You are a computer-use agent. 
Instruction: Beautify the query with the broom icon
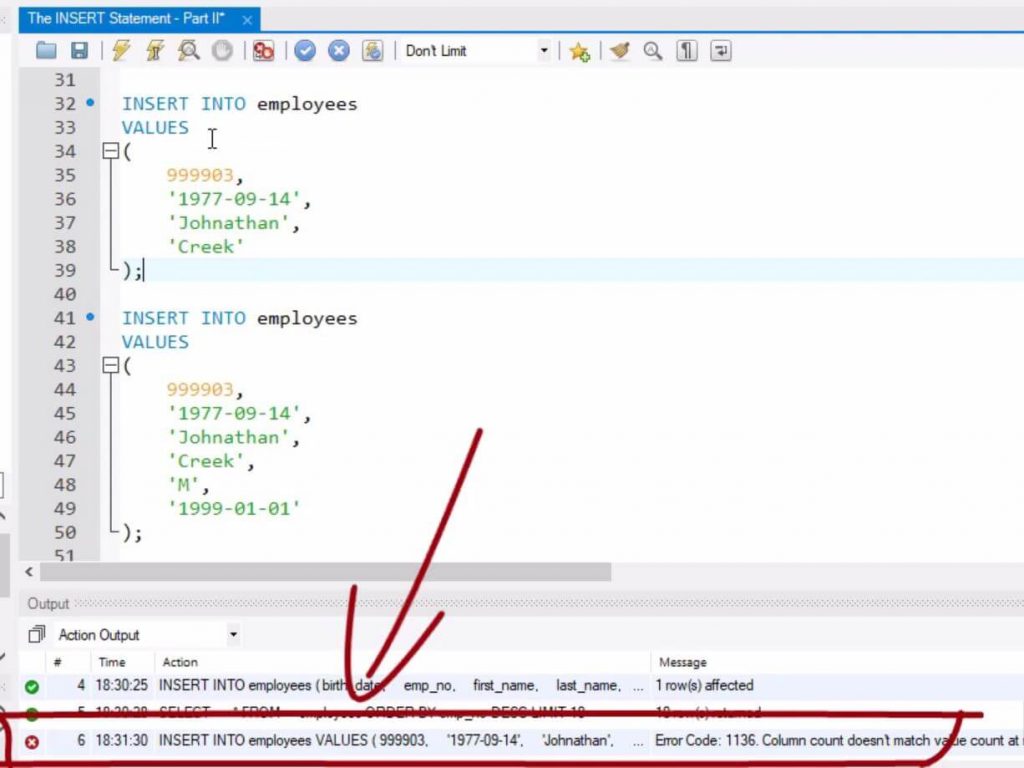pos(620,50)
